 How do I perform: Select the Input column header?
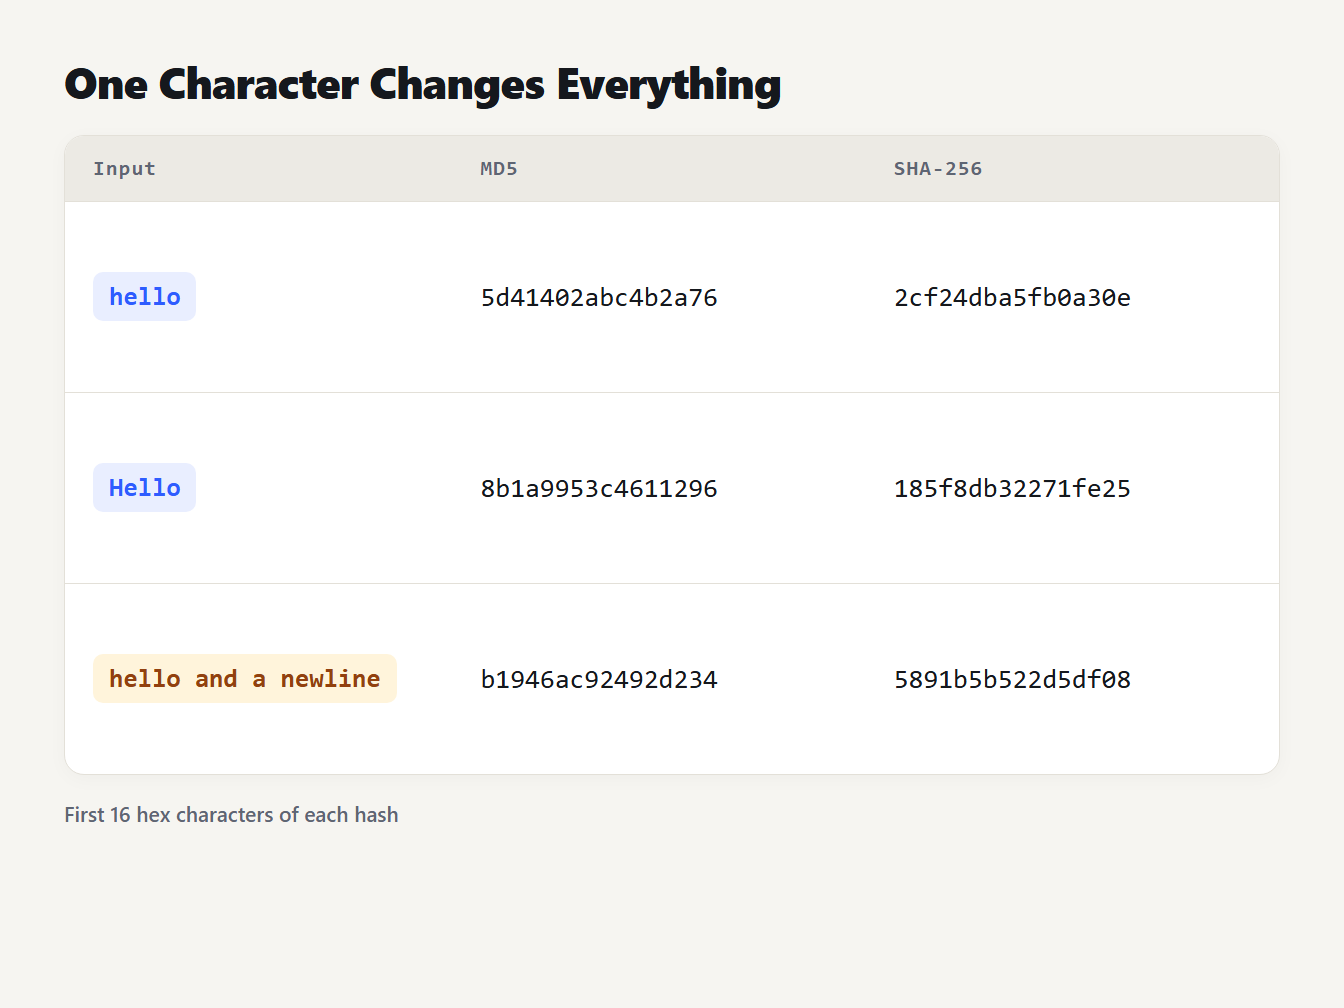(125, 169)
